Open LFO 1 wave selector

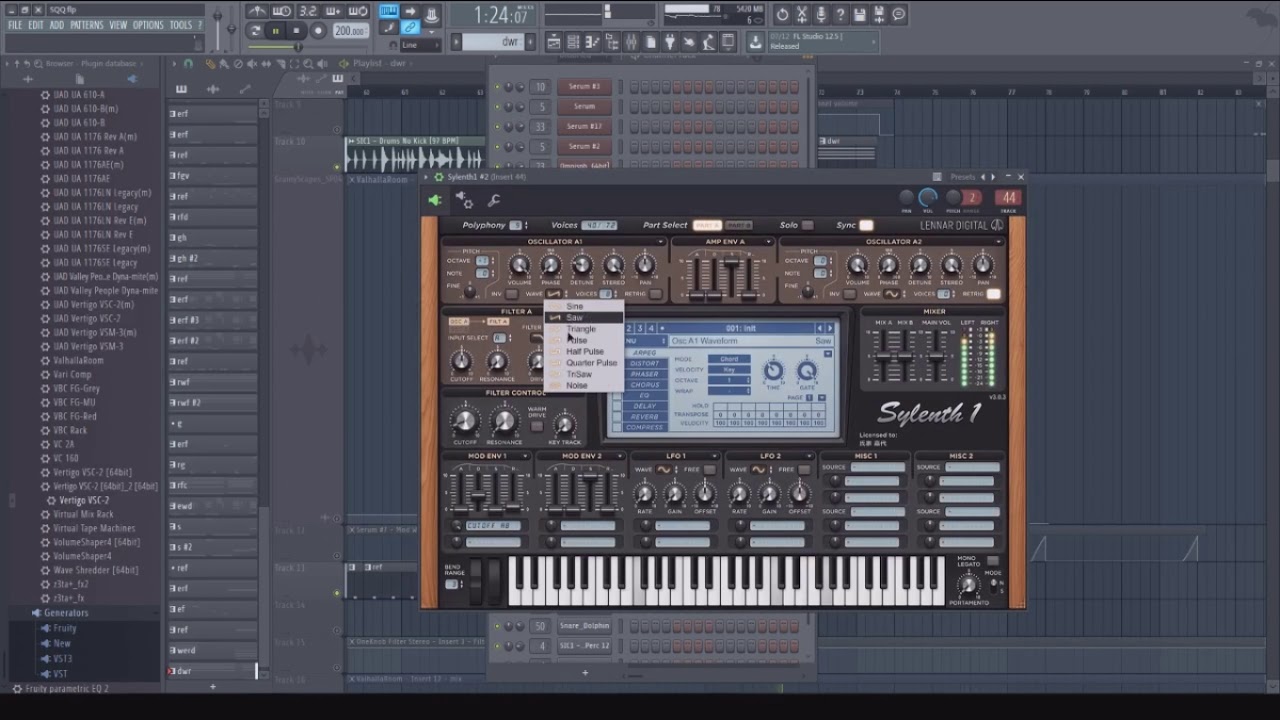(x=664, y=469)
